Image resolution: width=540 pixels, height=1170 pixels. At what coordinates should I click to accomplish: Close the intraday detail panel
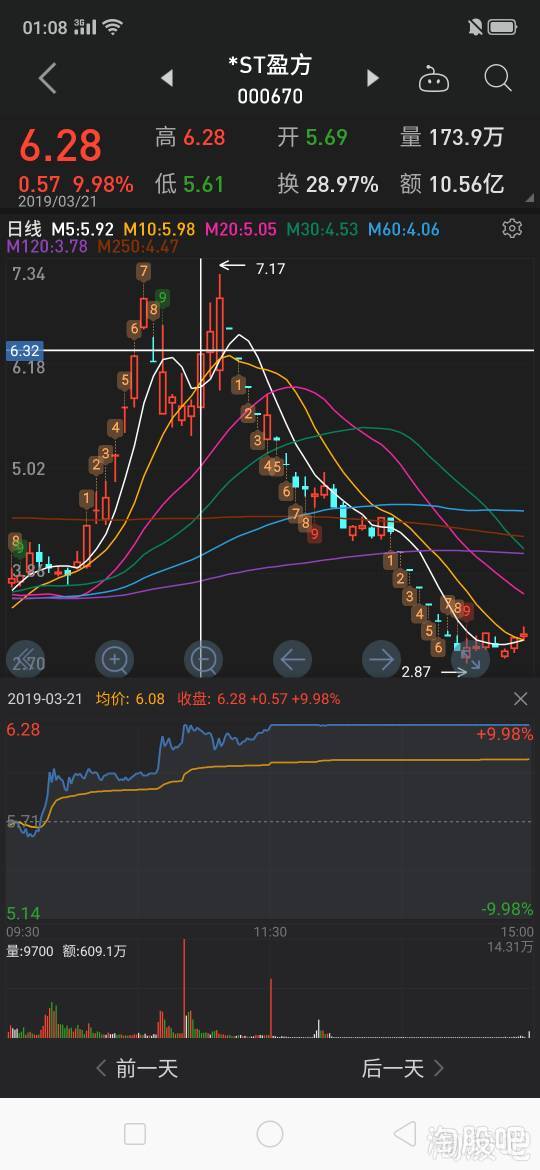(521, 699)
